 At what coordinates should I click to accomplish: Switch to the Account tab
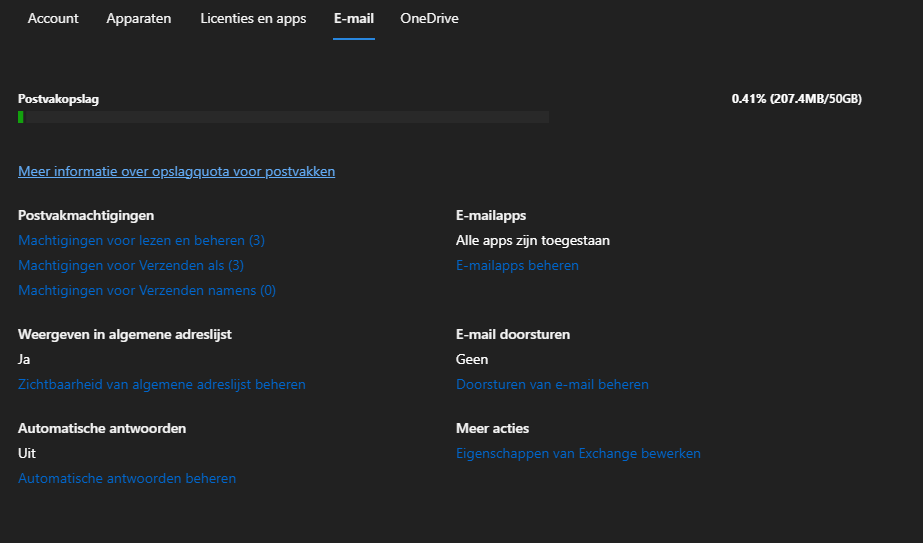53,18
